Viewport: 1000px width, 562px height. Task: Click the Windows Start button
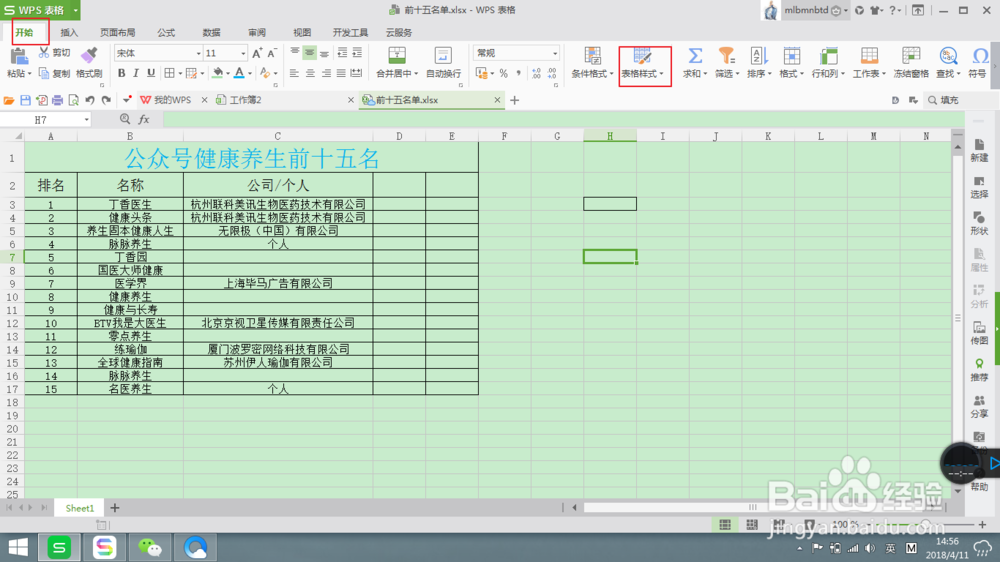pos(18,547)
